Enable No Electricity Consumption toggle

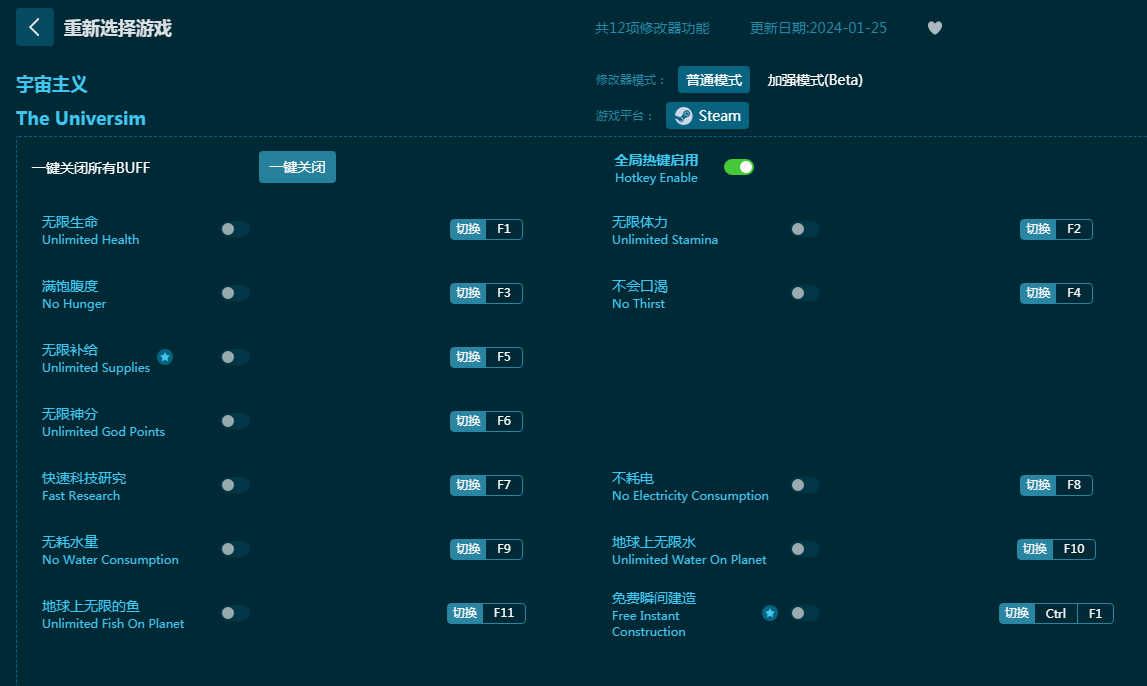pos(805,485)
